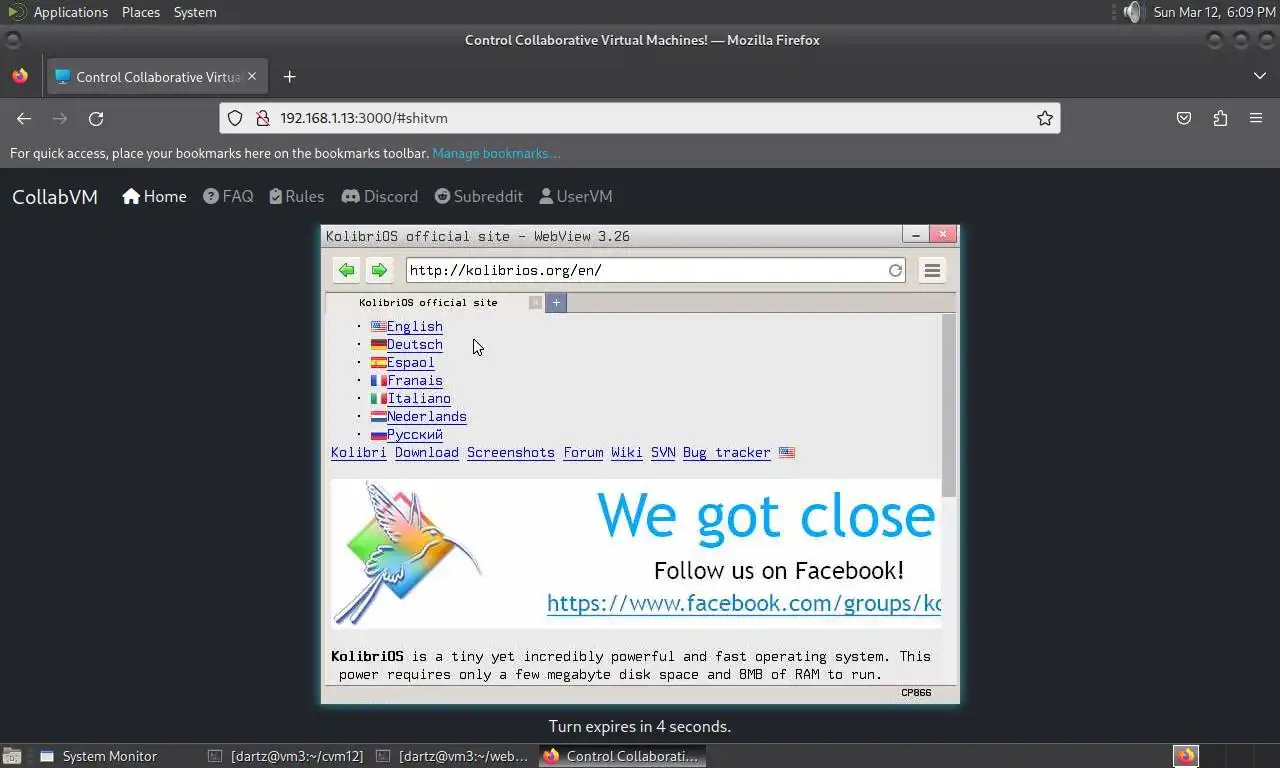Click Firefox icon in bottom-right tray
The height and width of the screenshot is (768, 1280).
[x=1186, y=756]
